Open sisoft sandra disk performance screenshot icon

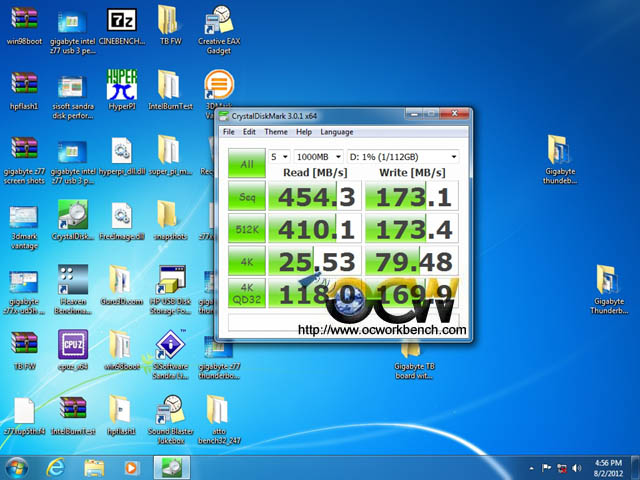click(72, 86)
